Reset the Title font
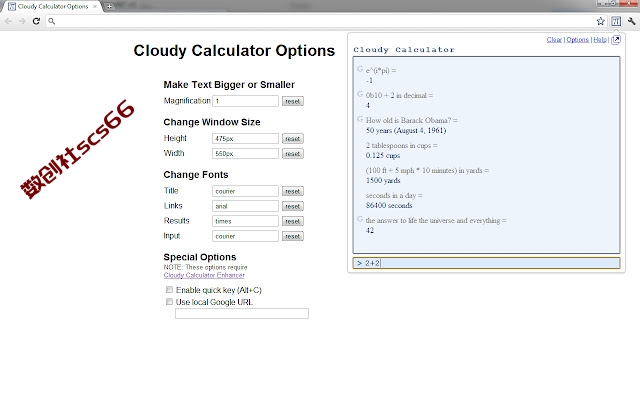Image resolution: width=640 pixels, height=400 pixels. click(x=293, y=191)
